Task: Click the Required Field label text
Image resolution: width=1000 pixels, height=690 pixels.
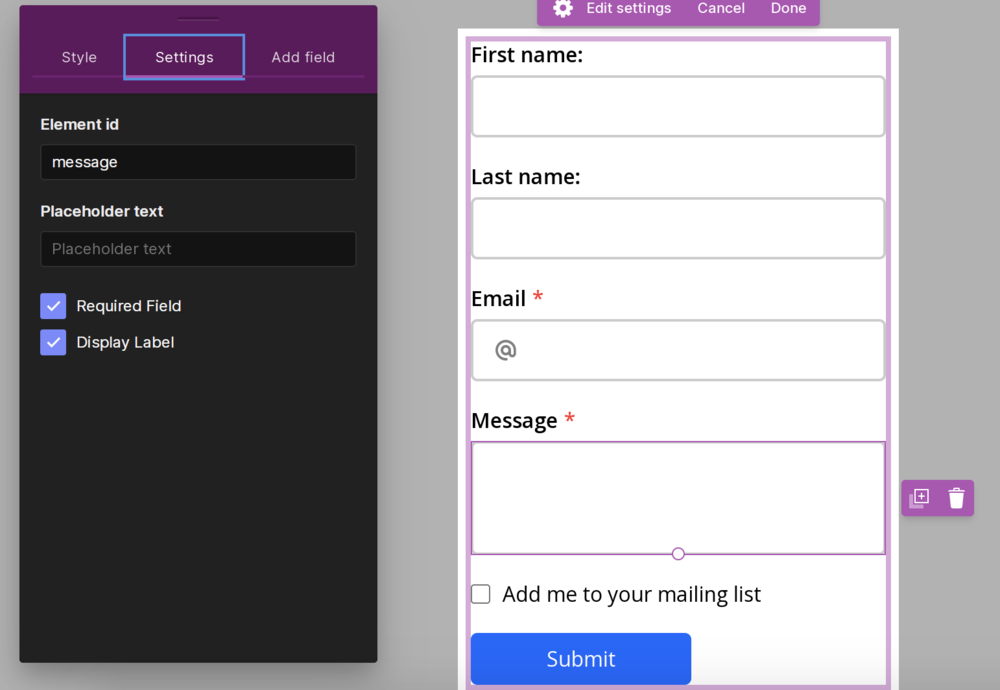Action: (x=129, y=306)
